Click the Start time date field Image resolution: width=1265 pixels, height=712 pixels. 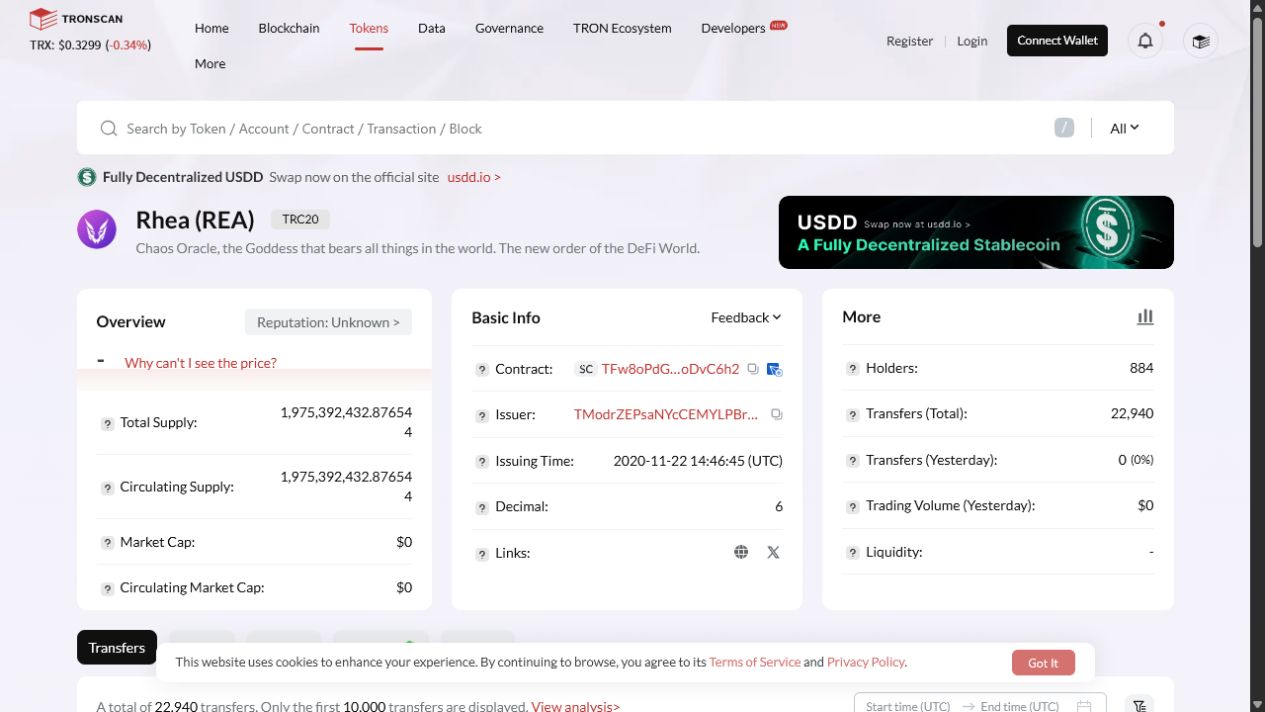(908, 706)
